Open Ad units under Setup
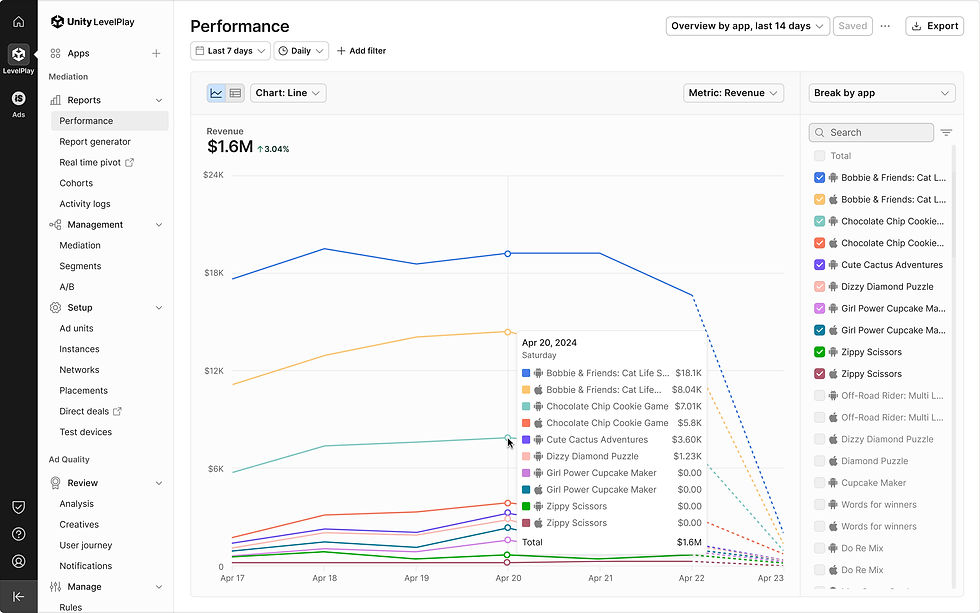The image size is (980, 613). [76, 329]
